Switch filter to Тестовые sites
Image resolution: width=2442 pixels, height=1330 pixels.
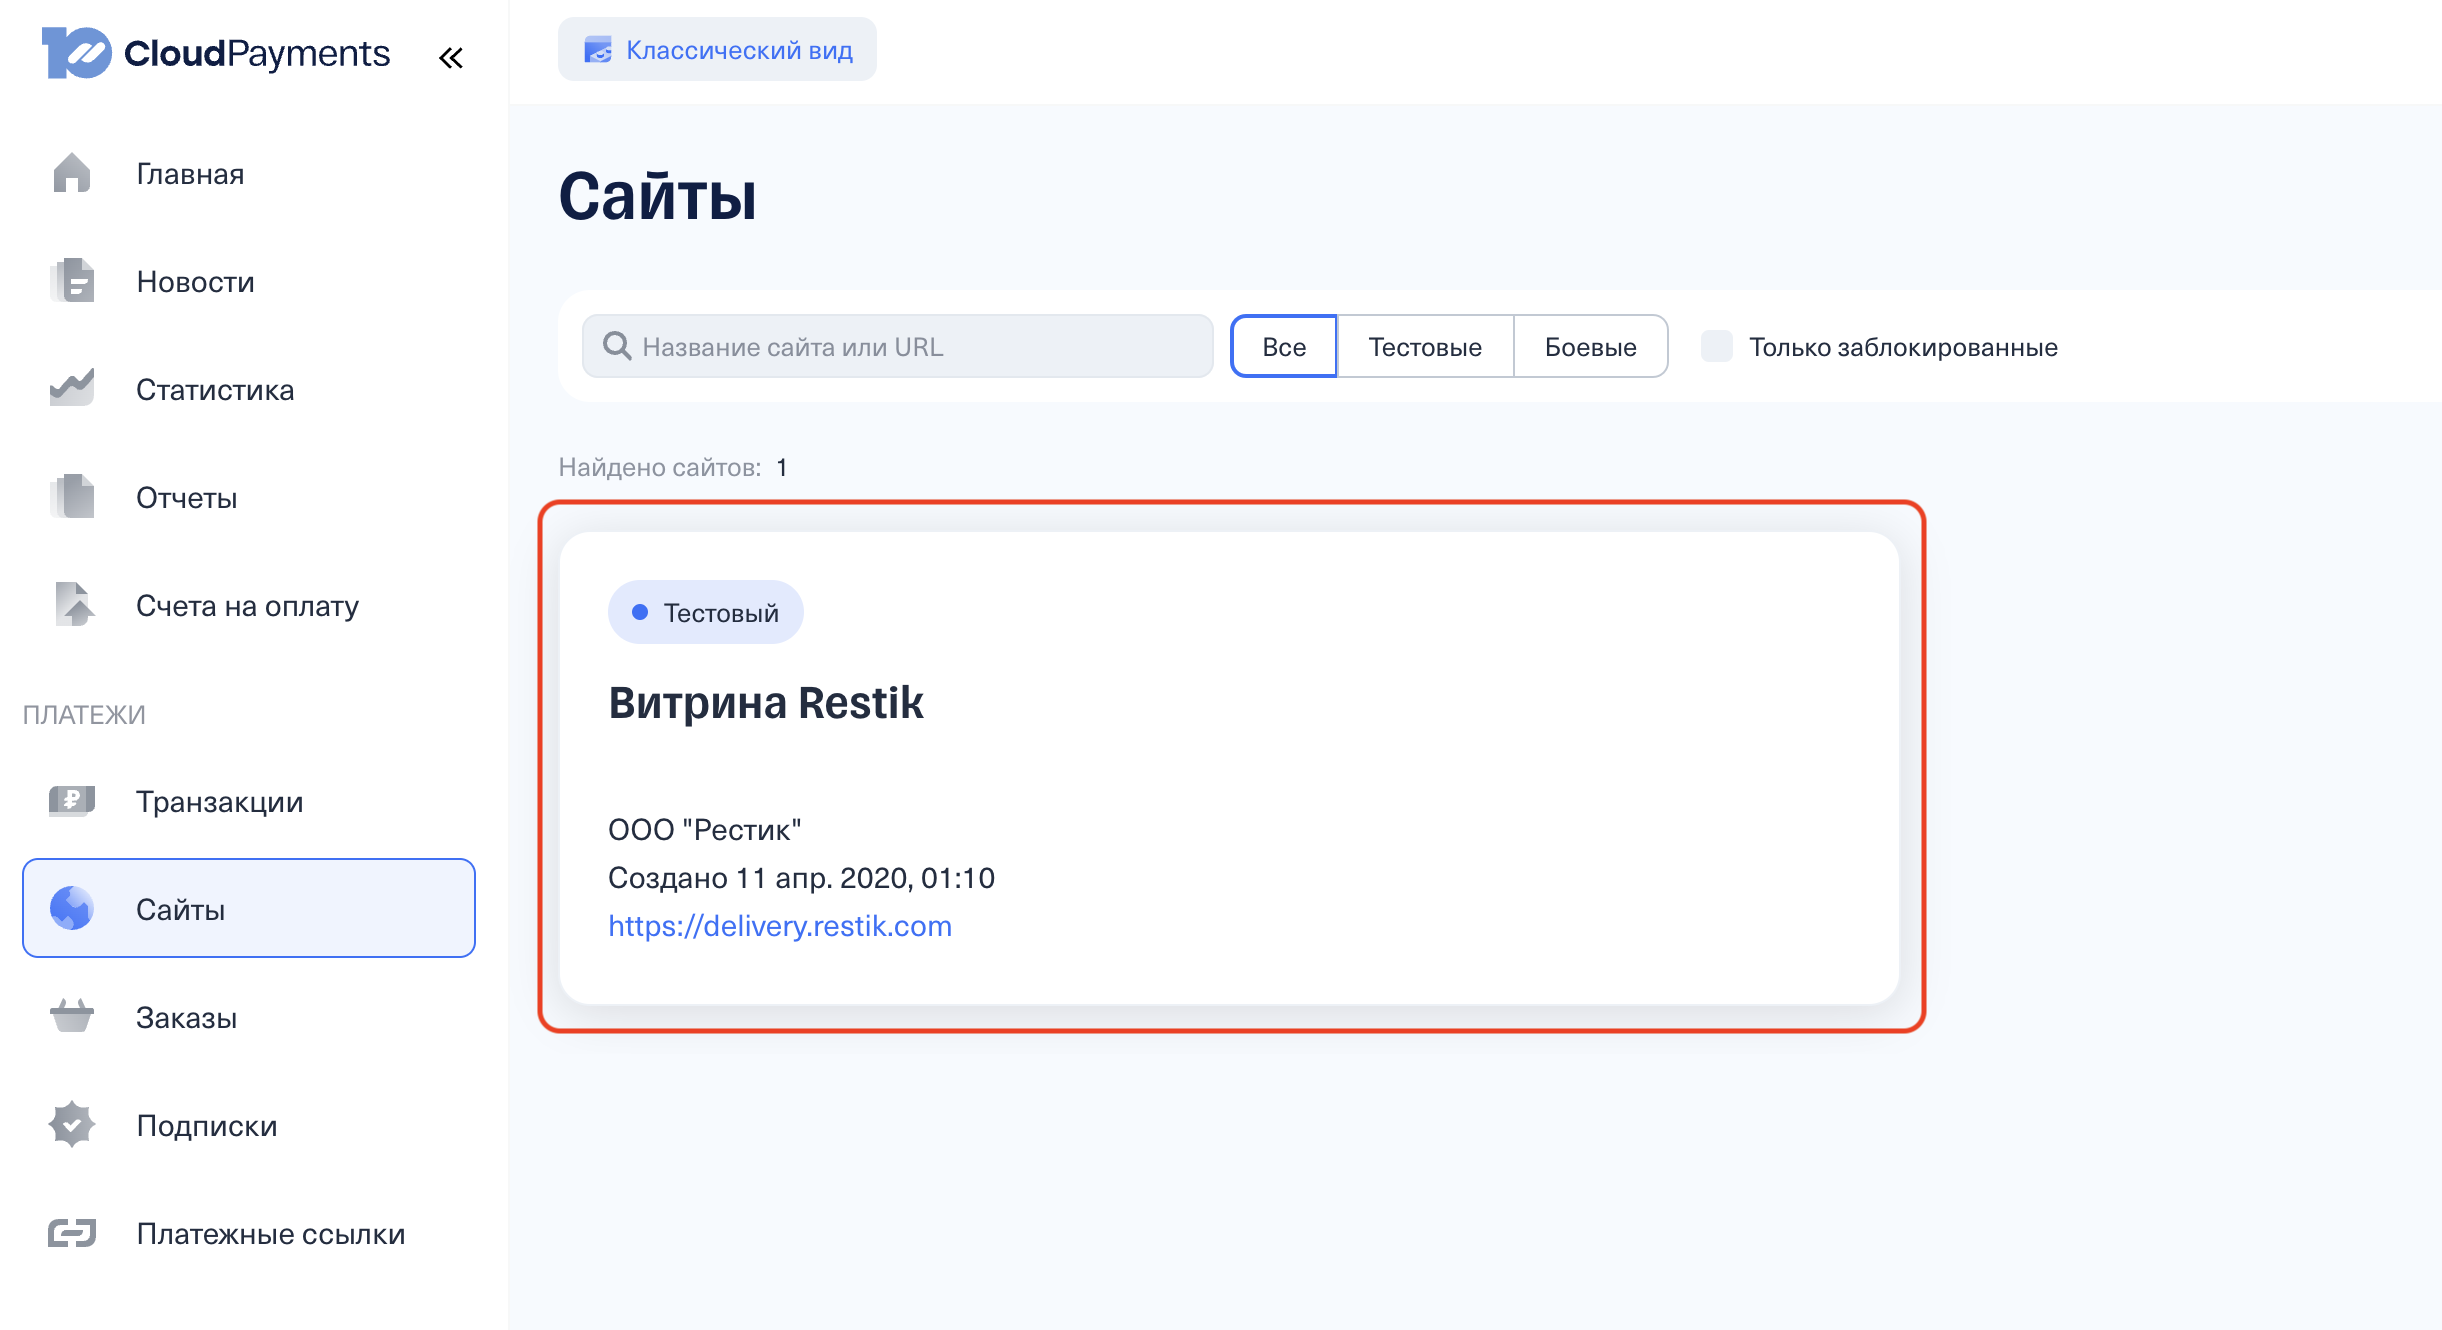[x=1424, y=346]
